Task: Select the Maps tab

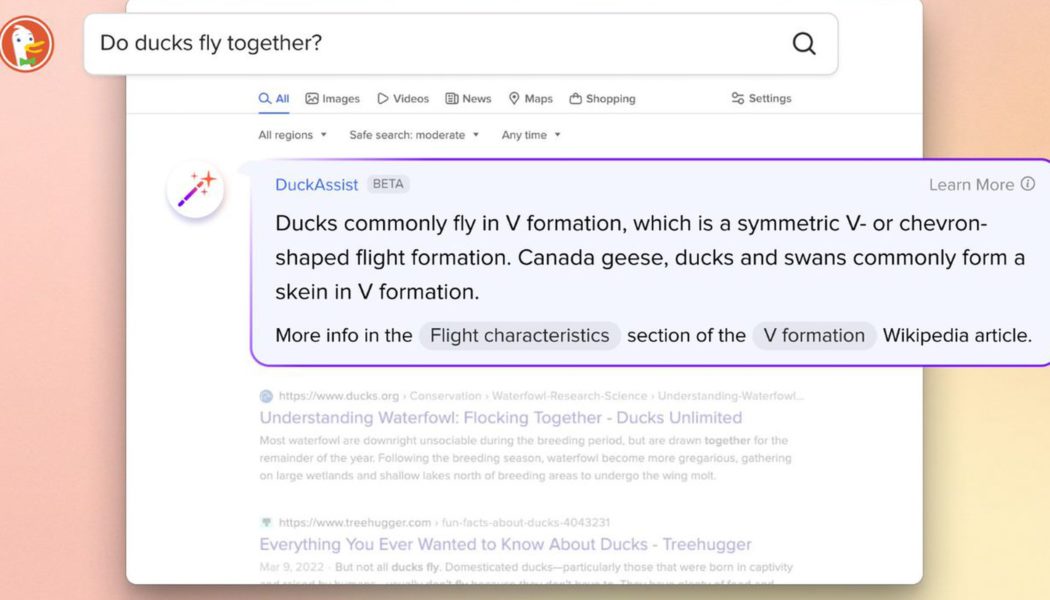Action: coord(530,98)
